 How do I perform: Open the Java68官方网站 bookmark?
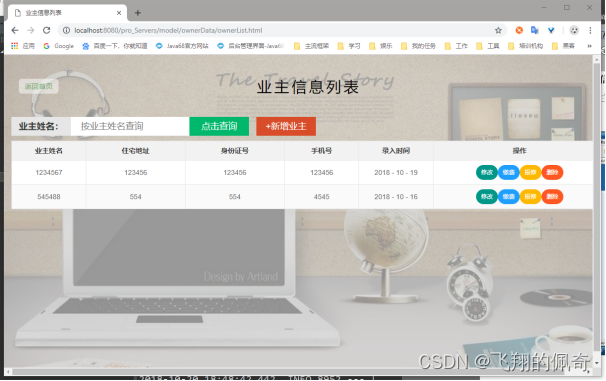click(182, 46)
